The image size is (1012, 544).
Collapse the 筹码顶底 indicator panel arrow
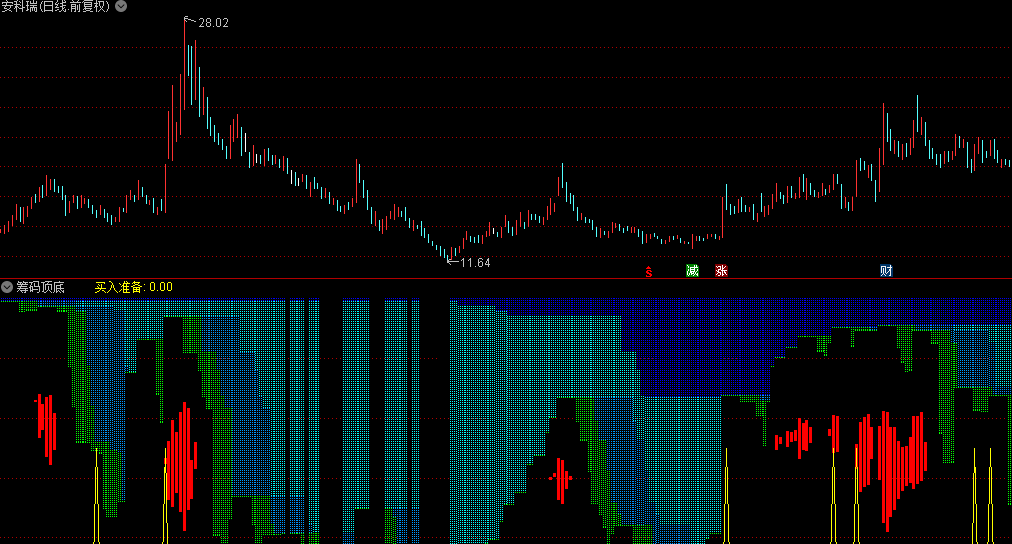point(7,287)
